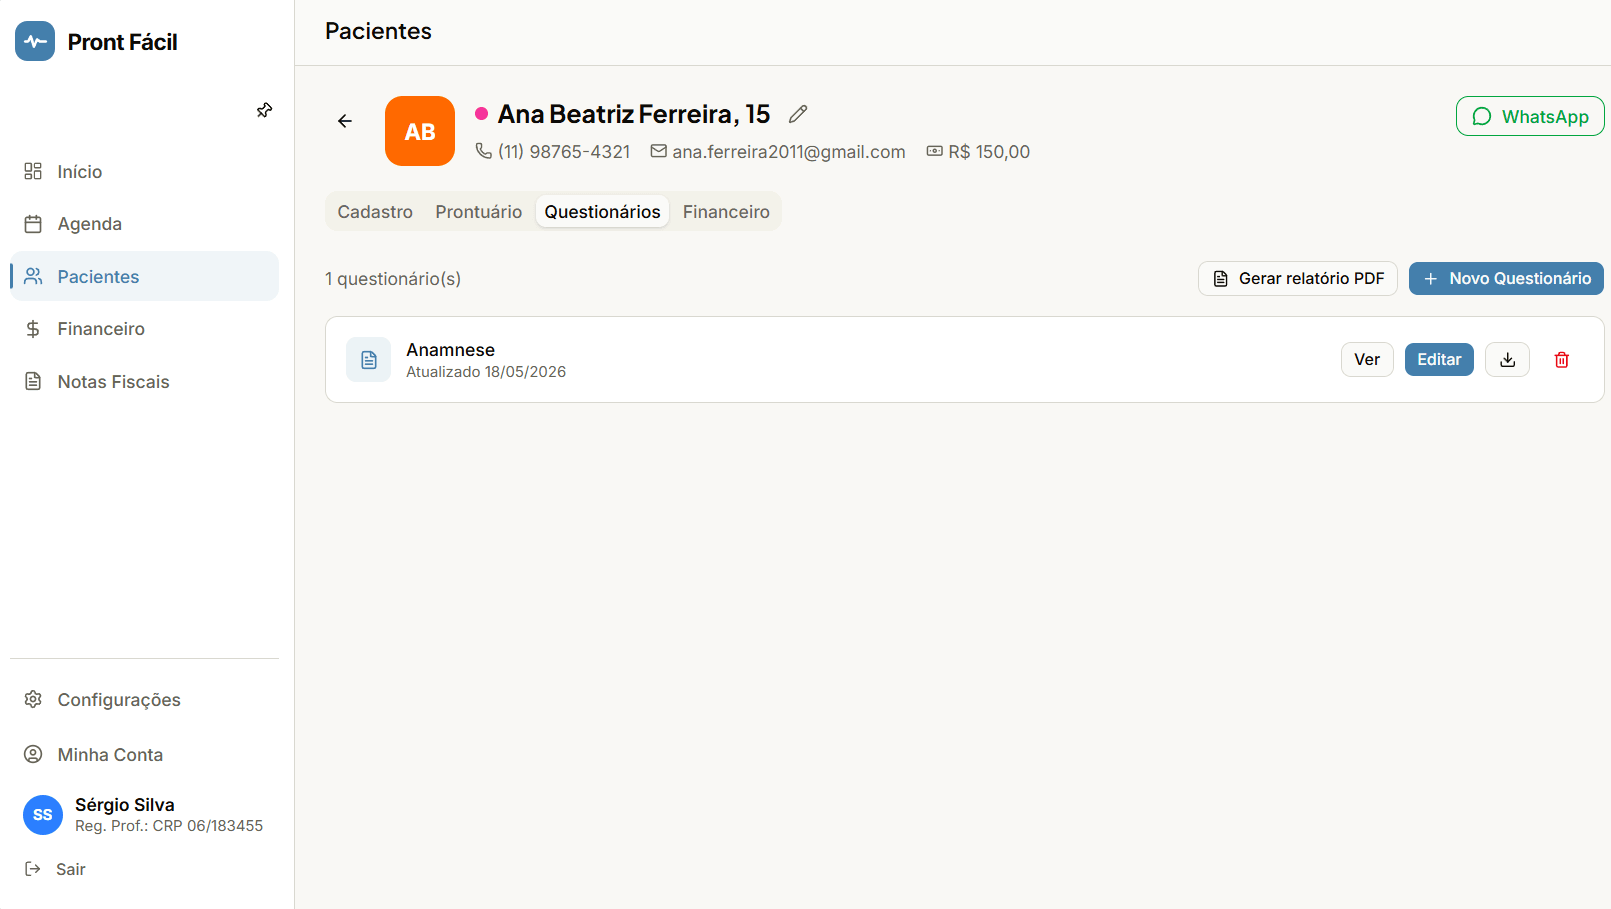Delete the Anamnese questionnaire with trash icon
This screenshot has width=1611, height=909.
coord(1562,360)
